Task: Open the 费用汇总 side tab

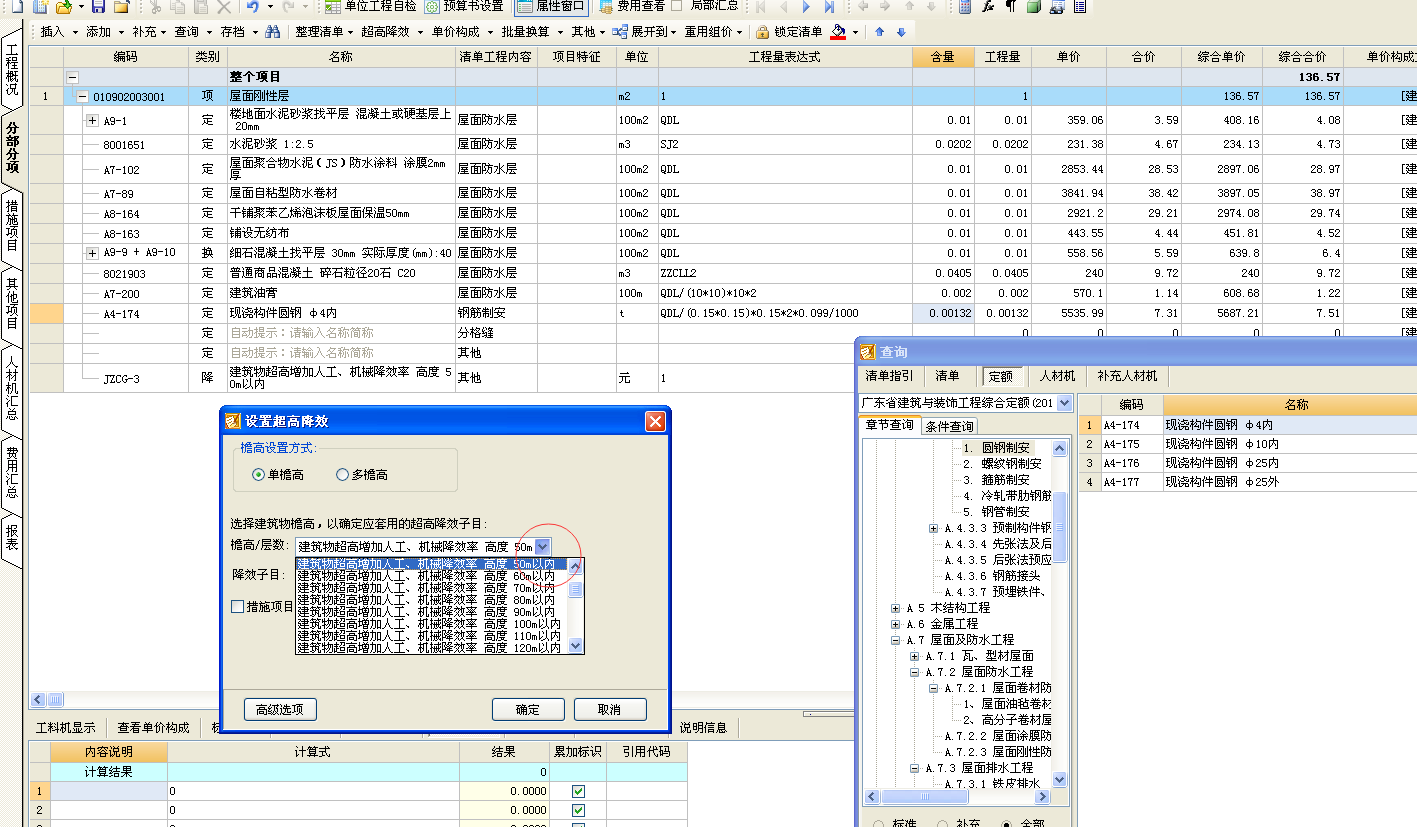Action: tap(12, 472)
